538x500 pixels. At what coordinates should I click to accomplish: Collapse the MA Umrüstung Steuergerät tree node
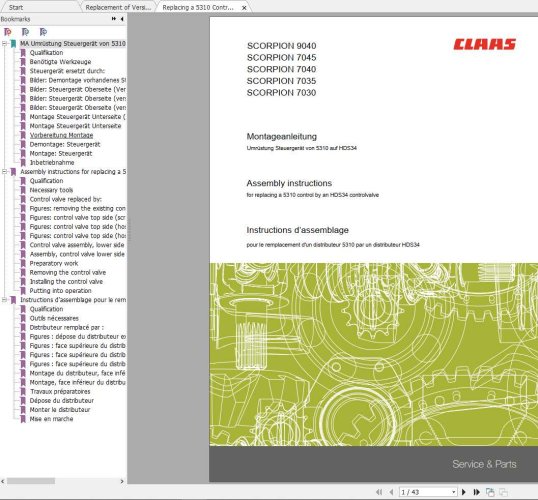click(4, 44)
